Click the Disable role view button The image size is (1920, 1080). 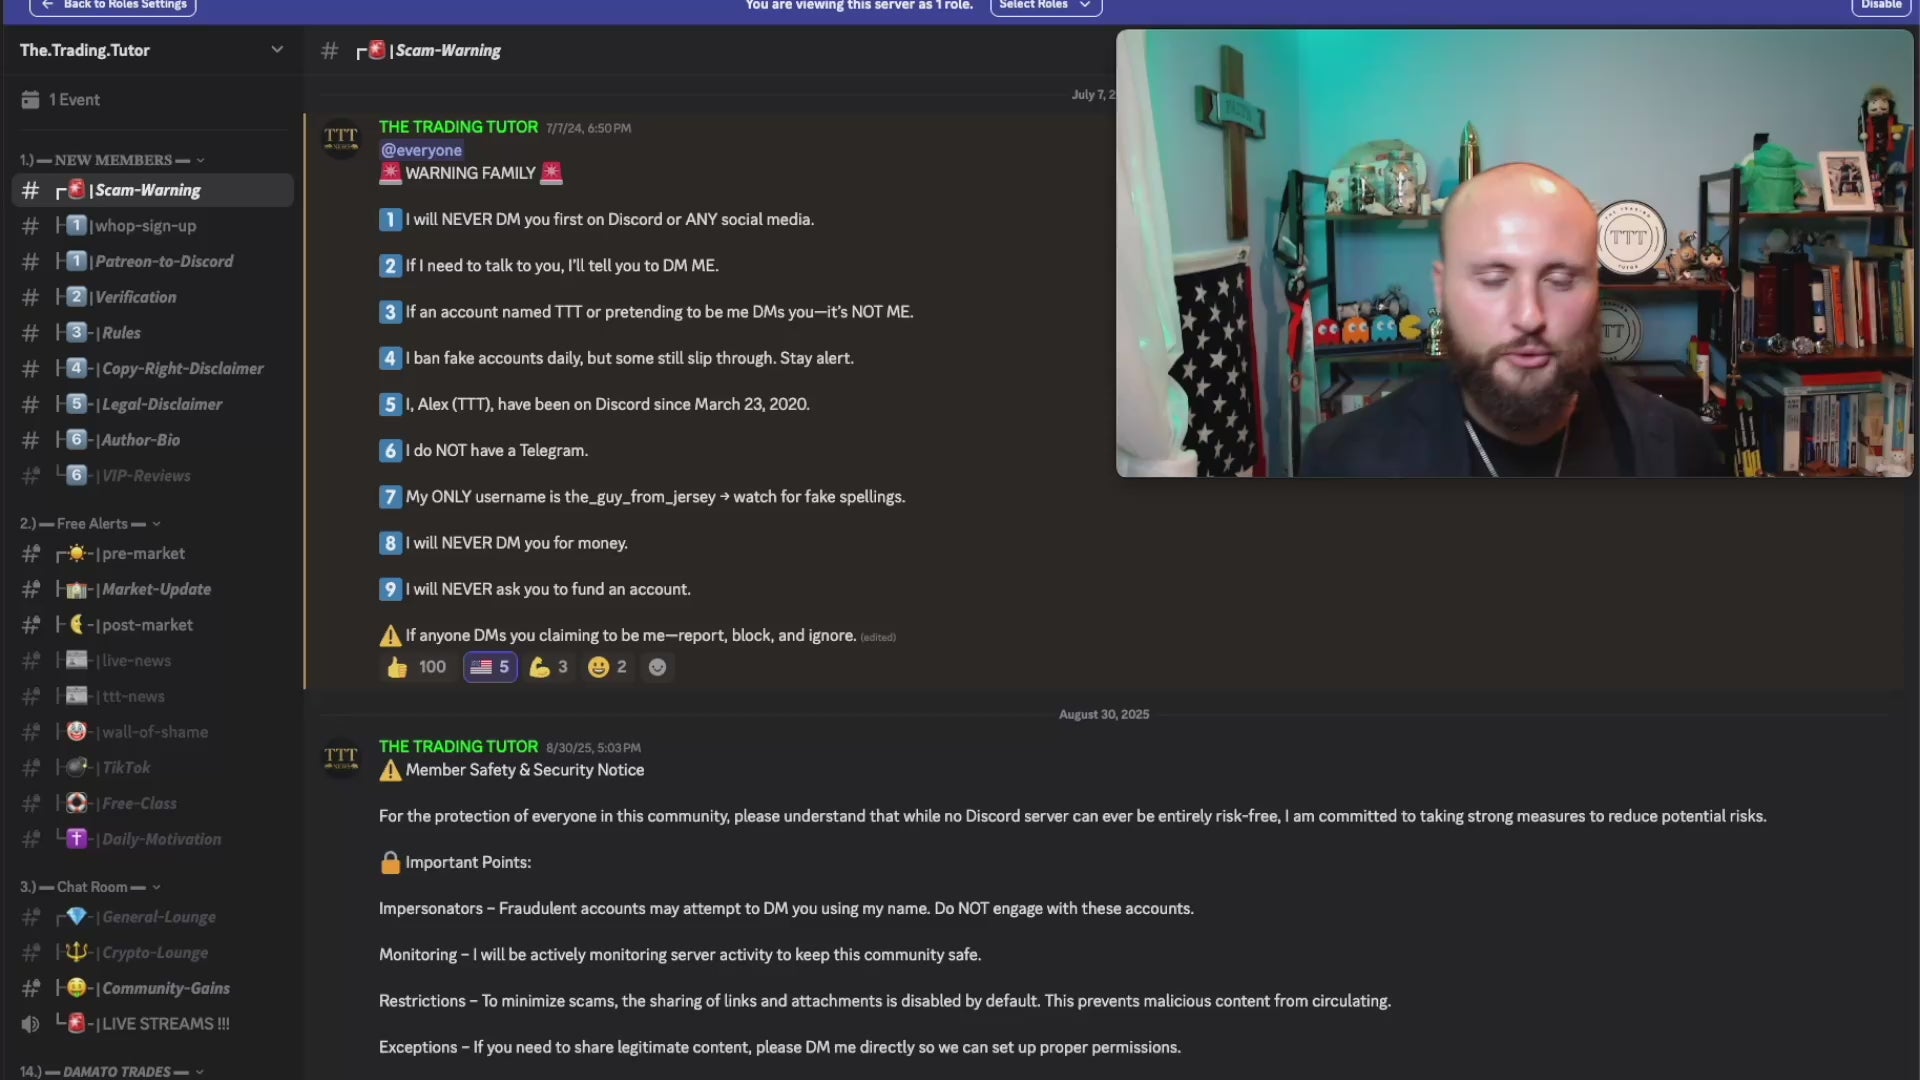coord(1881,6)
